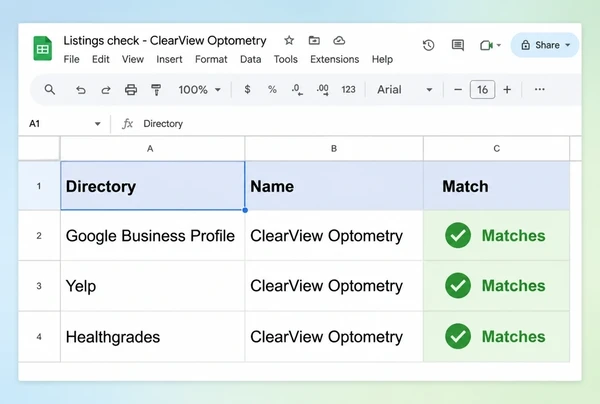600x404 pixels.
Task: Open the Insert menu
Action: point(169,59)
